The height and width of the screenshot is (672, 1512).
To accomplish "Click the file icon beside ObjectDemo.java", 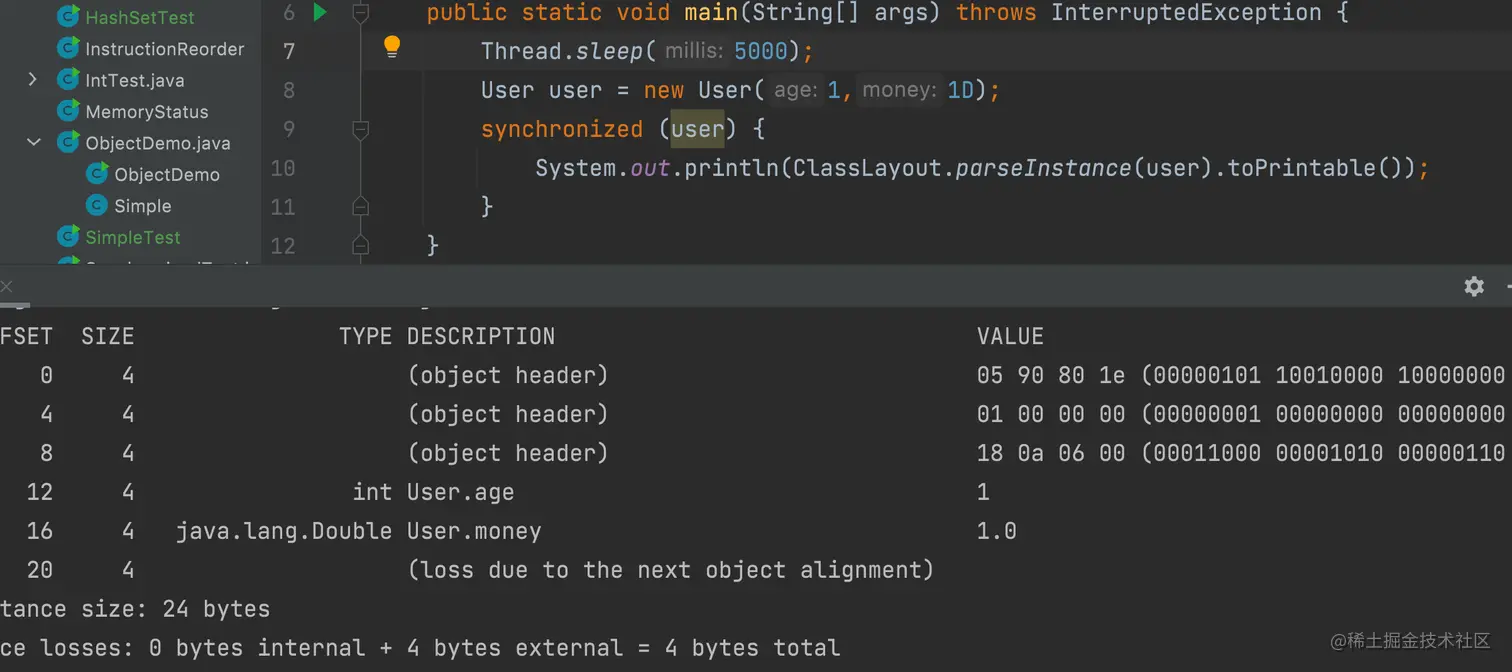I will pyautogui.click(x=68, y=142).
